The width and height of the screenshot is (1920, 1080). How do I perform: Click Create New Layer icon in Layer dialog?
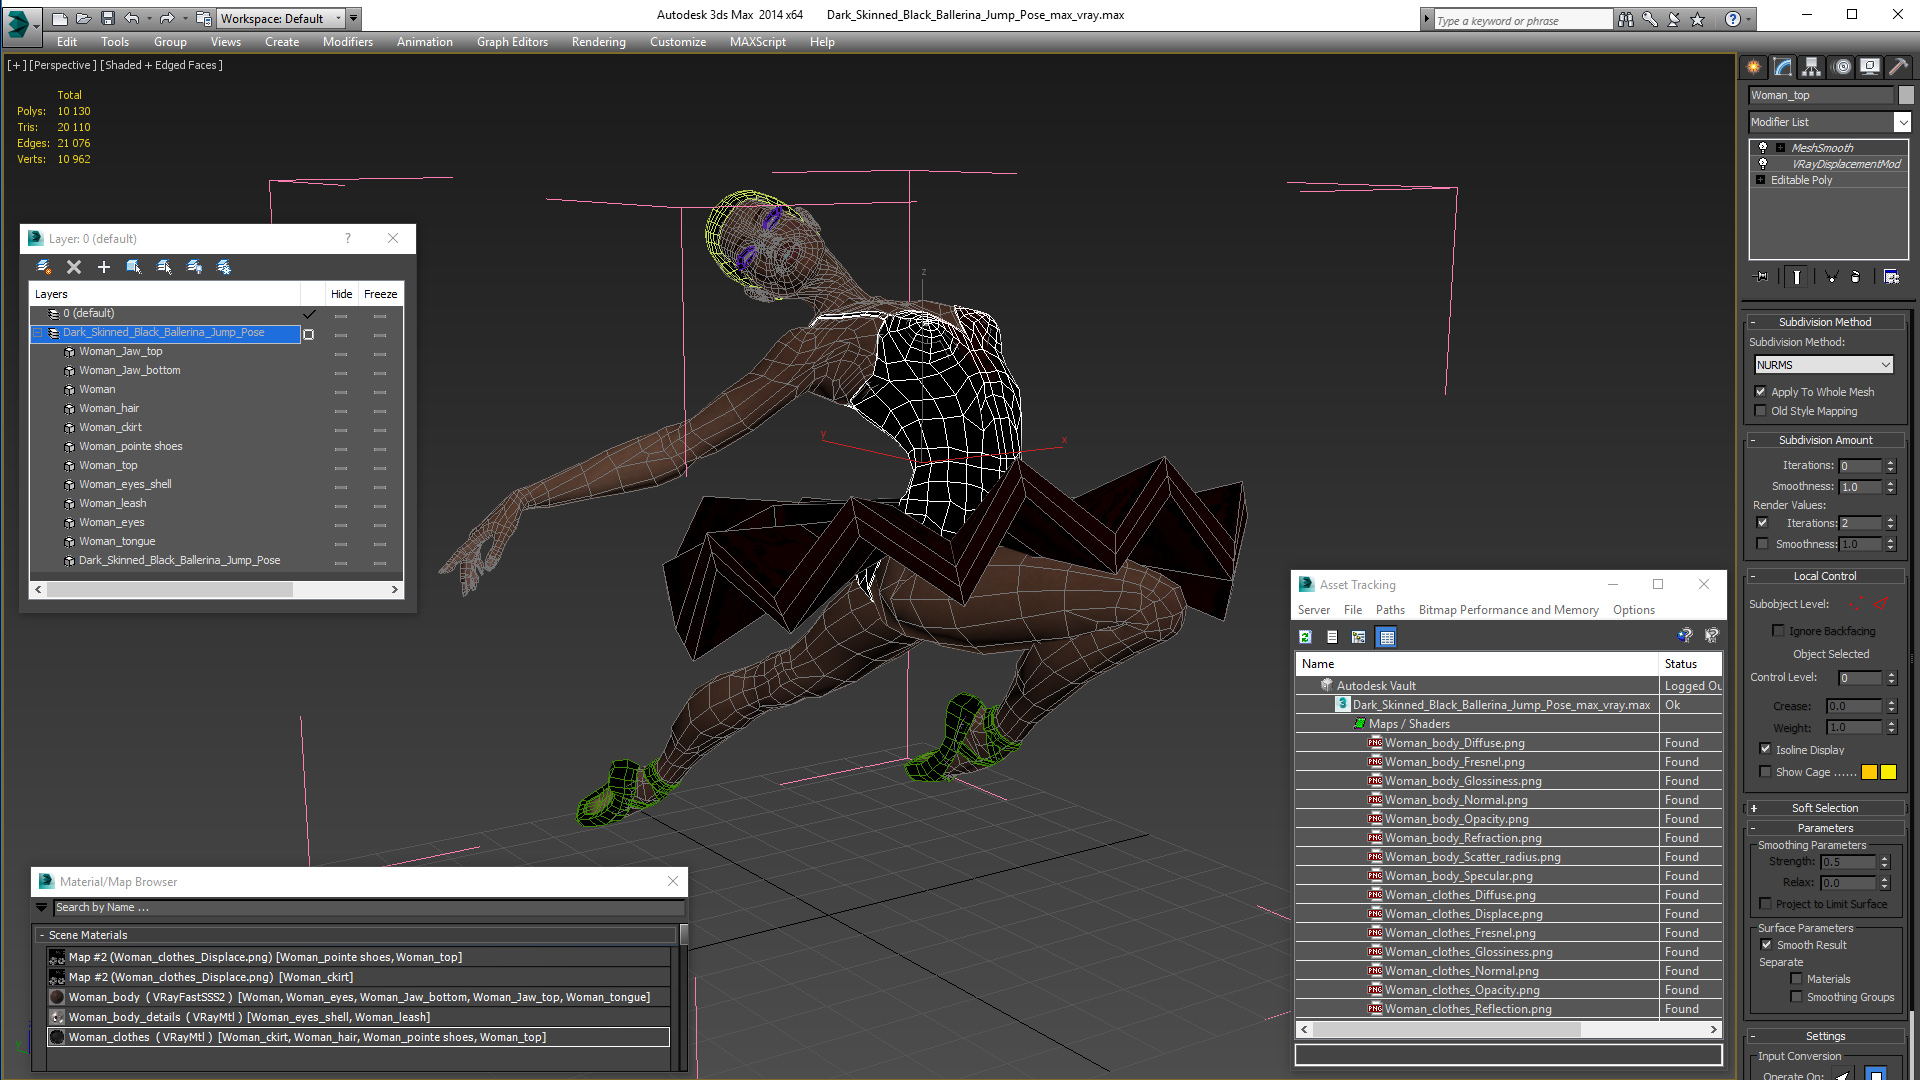pyautogui.click(x=44, y=267)
